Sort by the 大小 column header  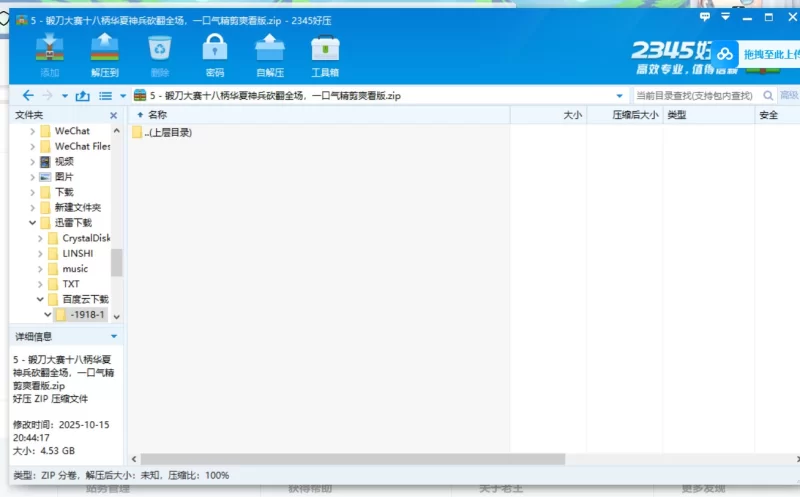(572, 115)
